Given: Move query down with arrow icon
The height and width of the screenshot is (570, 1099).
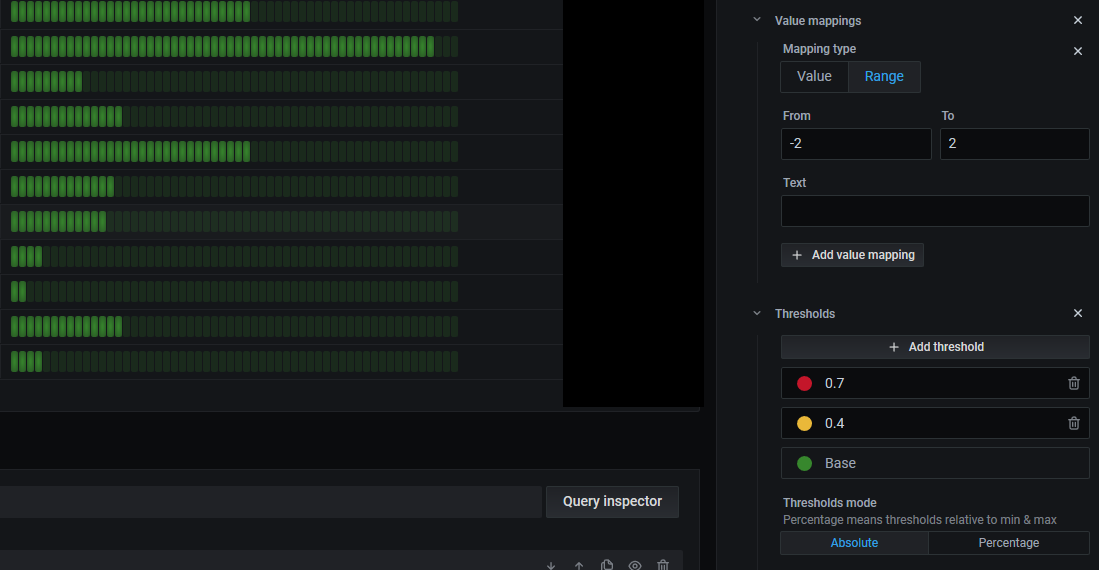Looking at the screenshot, I should coord(551,565).
